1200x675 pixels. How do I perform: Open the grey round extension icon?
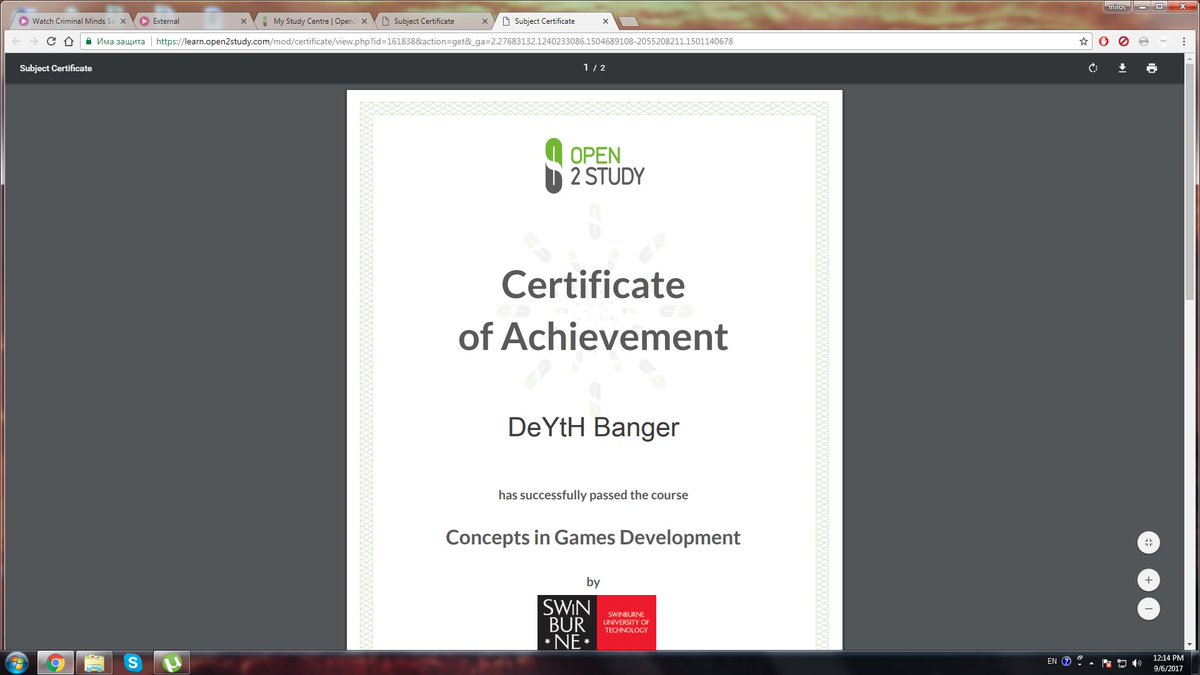click(x=1144, y=41)
